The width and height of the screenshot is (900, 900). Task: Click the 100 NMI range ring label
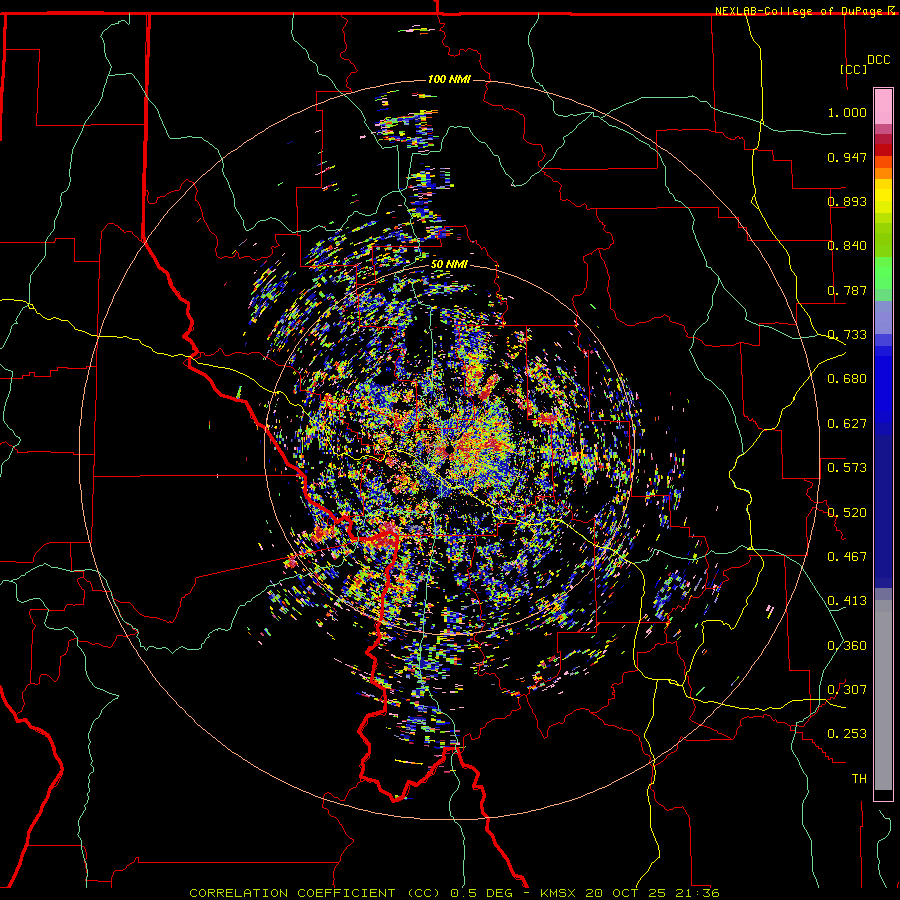point(449,79)
